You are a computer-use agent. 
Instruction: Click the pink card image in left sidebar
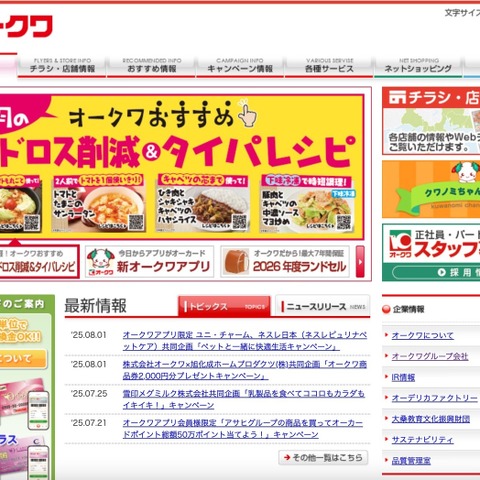click(x=22, y=397)
